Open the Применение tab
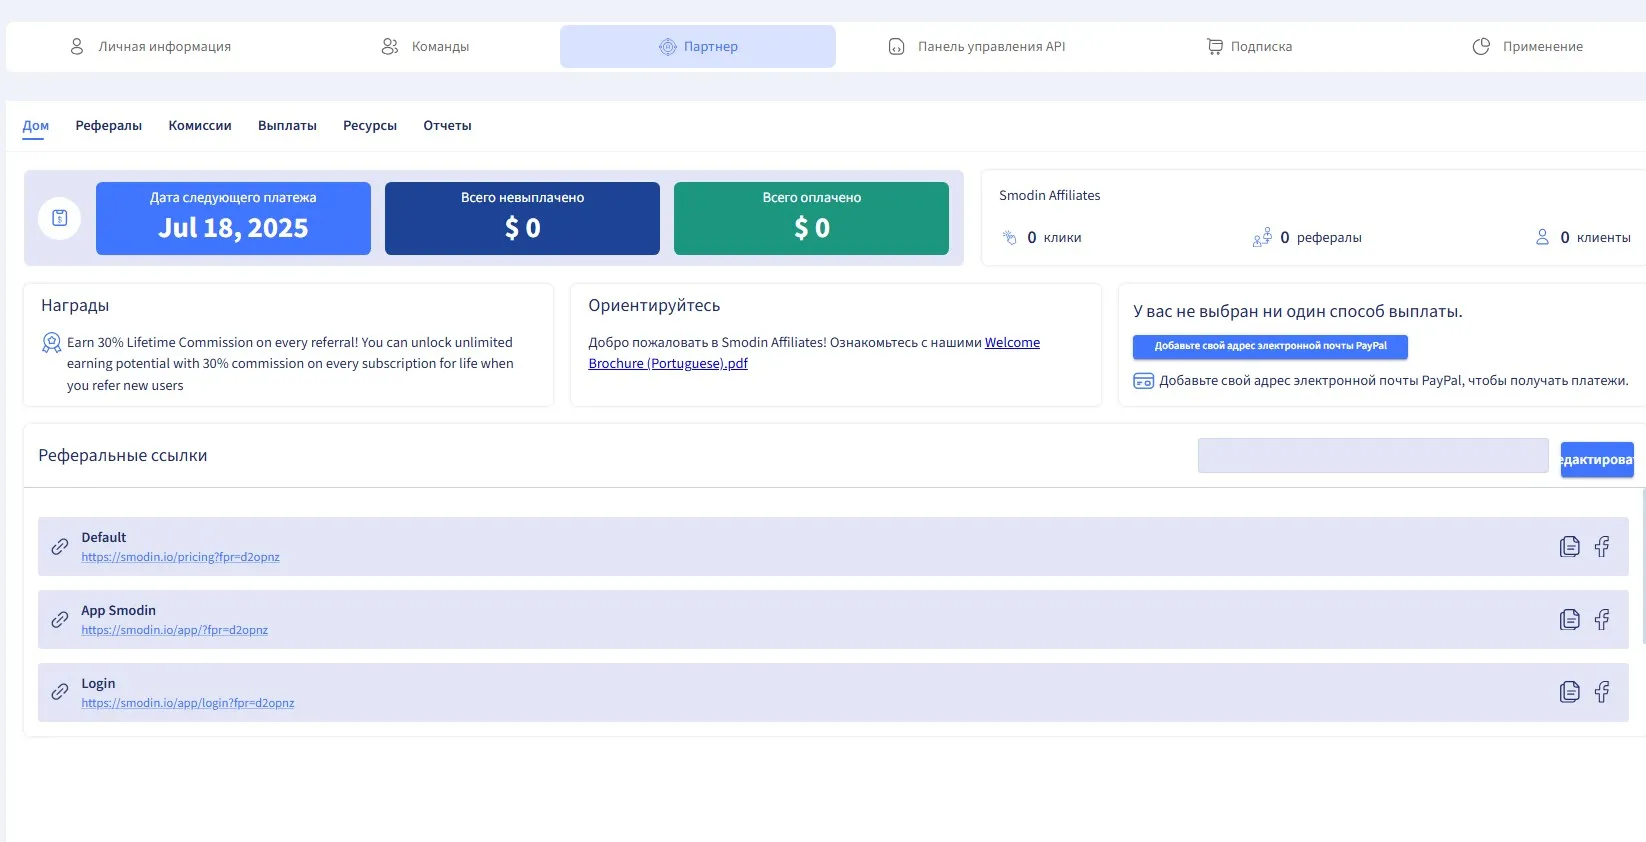Image resolution: width=1646 pixels, height=842 pixels. click(x=1528, y=47)
